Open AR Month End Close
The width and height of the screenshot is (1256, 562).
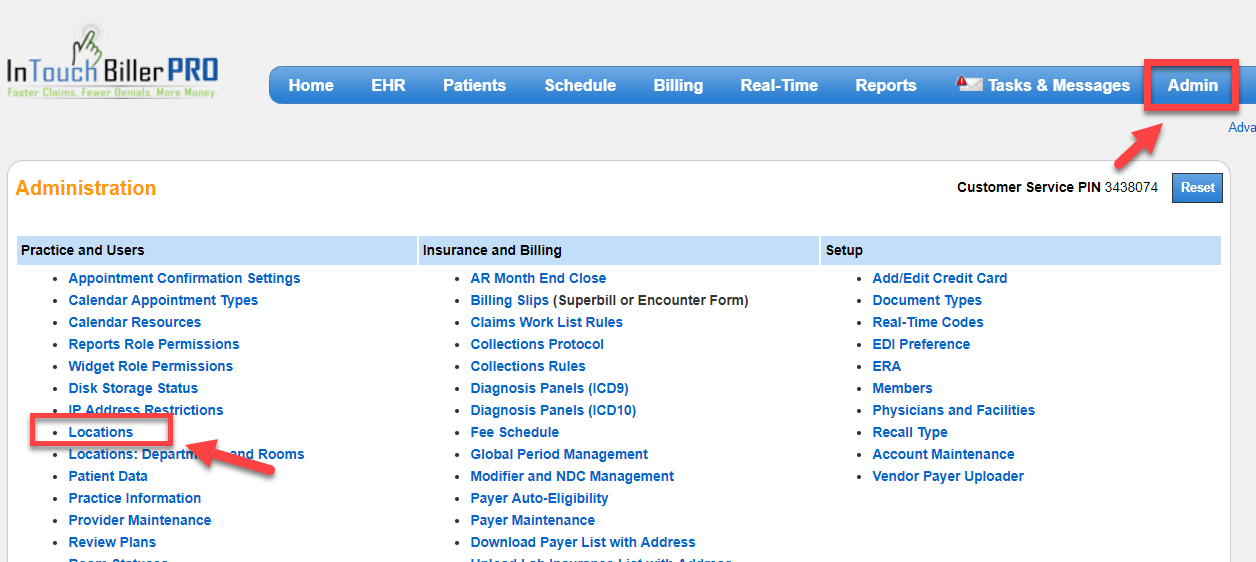pos(538,278)
